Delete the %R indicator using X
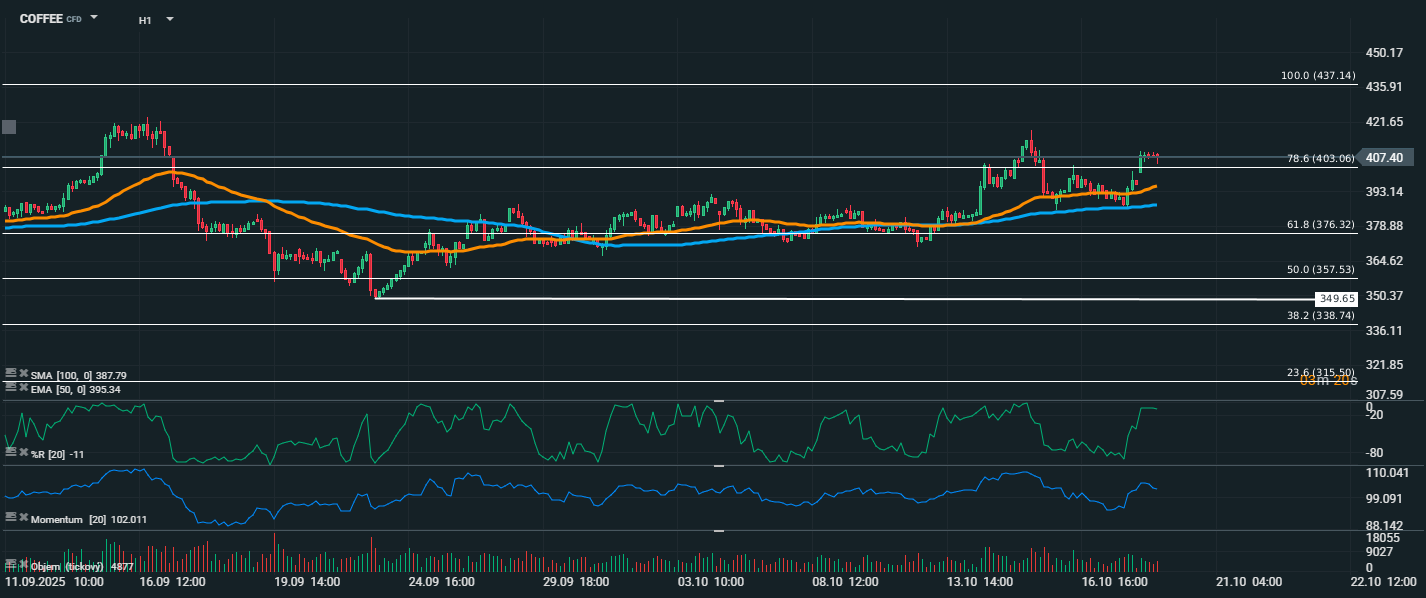This screenshot has width=1426, height=598. point(23,453)
